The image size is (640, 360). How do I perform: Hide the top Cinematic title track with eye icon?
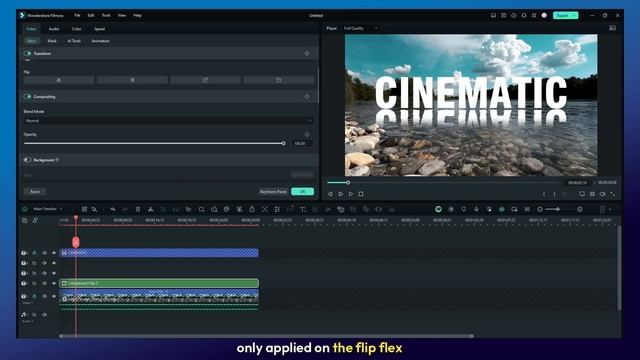(54, 253)
